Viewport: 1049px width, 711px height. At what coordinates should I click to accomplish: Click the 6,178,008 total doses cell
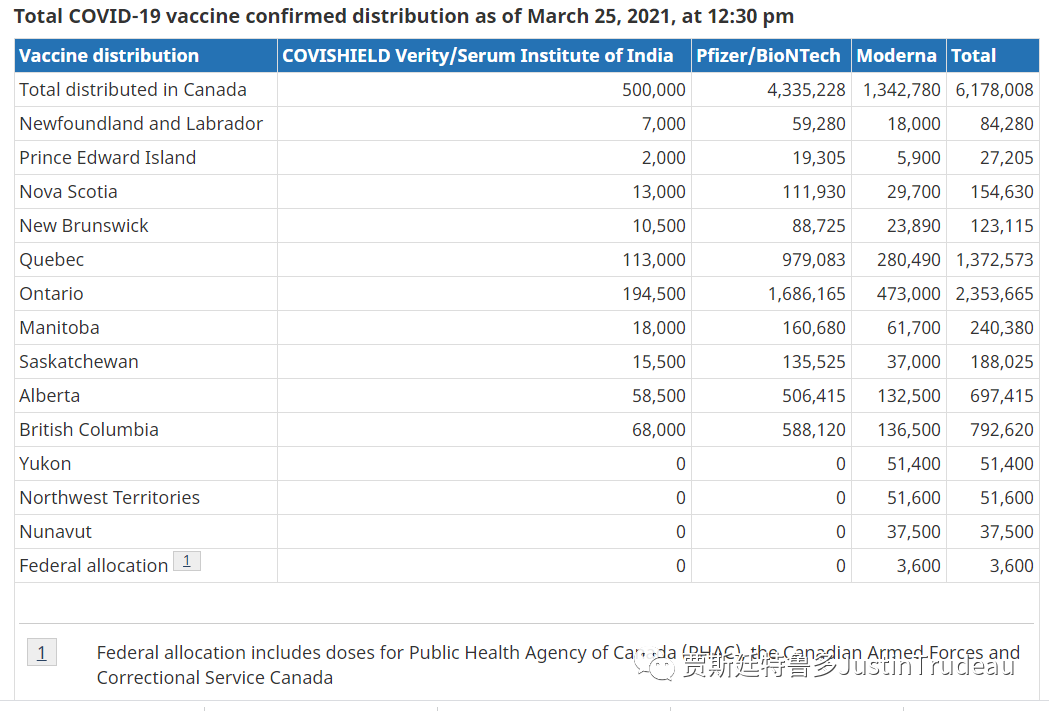coord(994,90)
